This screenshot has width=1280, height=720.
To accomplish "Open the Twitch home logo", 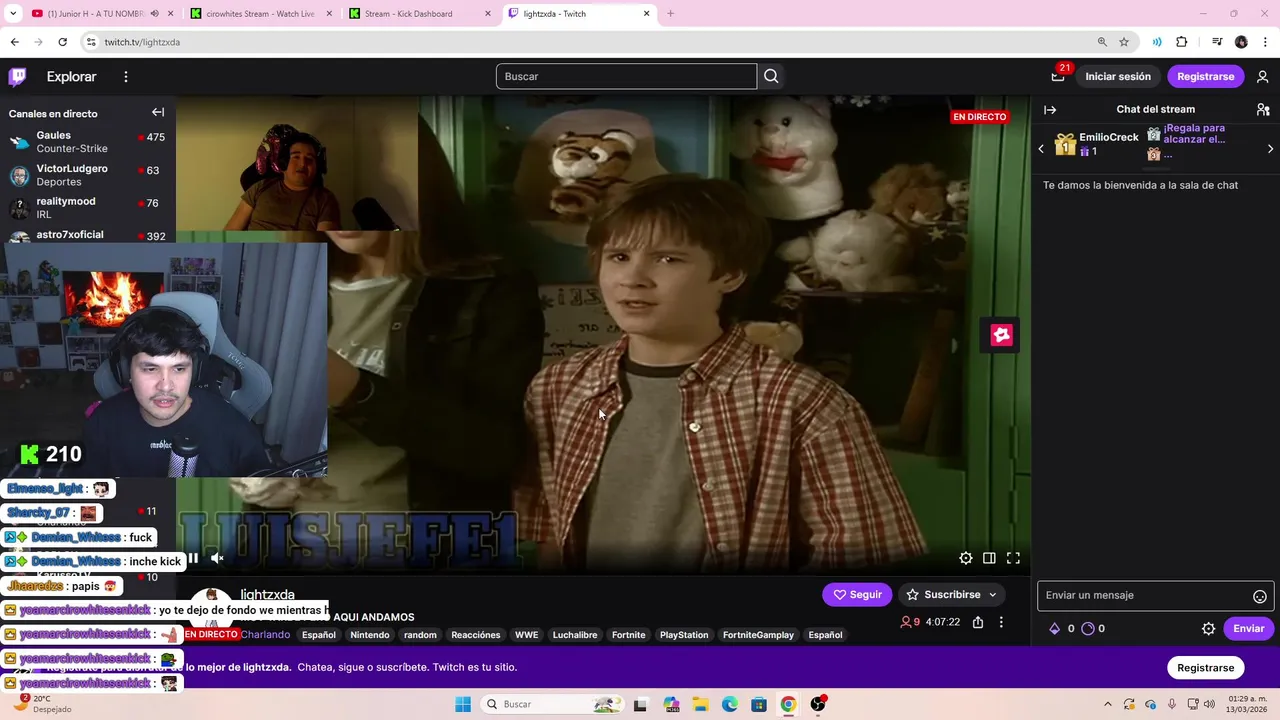I will coord(17,76).
